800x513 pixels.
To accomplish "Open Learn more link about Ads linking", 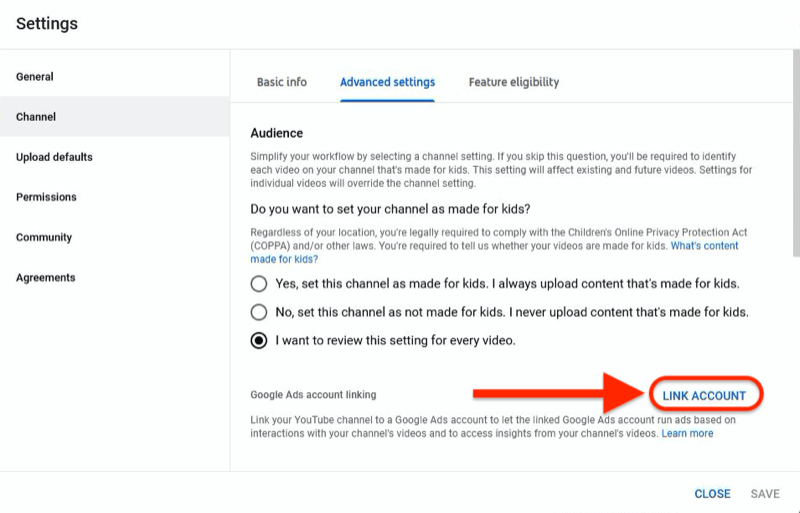I will point(687,433).
